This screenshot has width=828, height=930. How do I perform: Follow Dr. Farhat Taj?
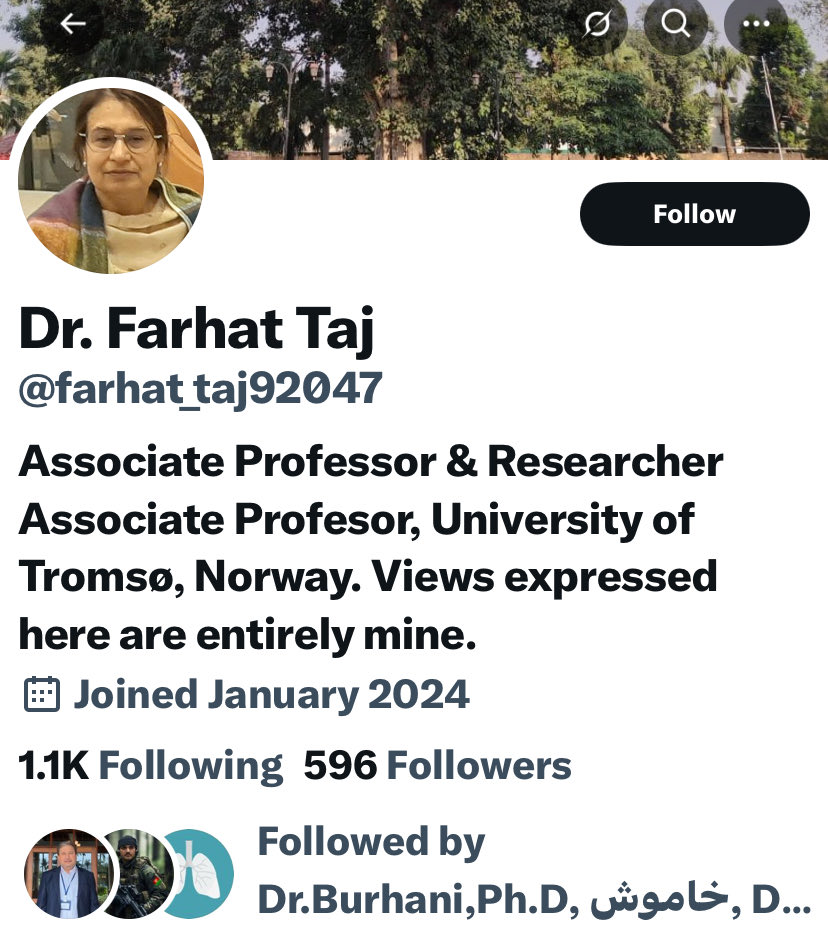(x=695, y=214)
